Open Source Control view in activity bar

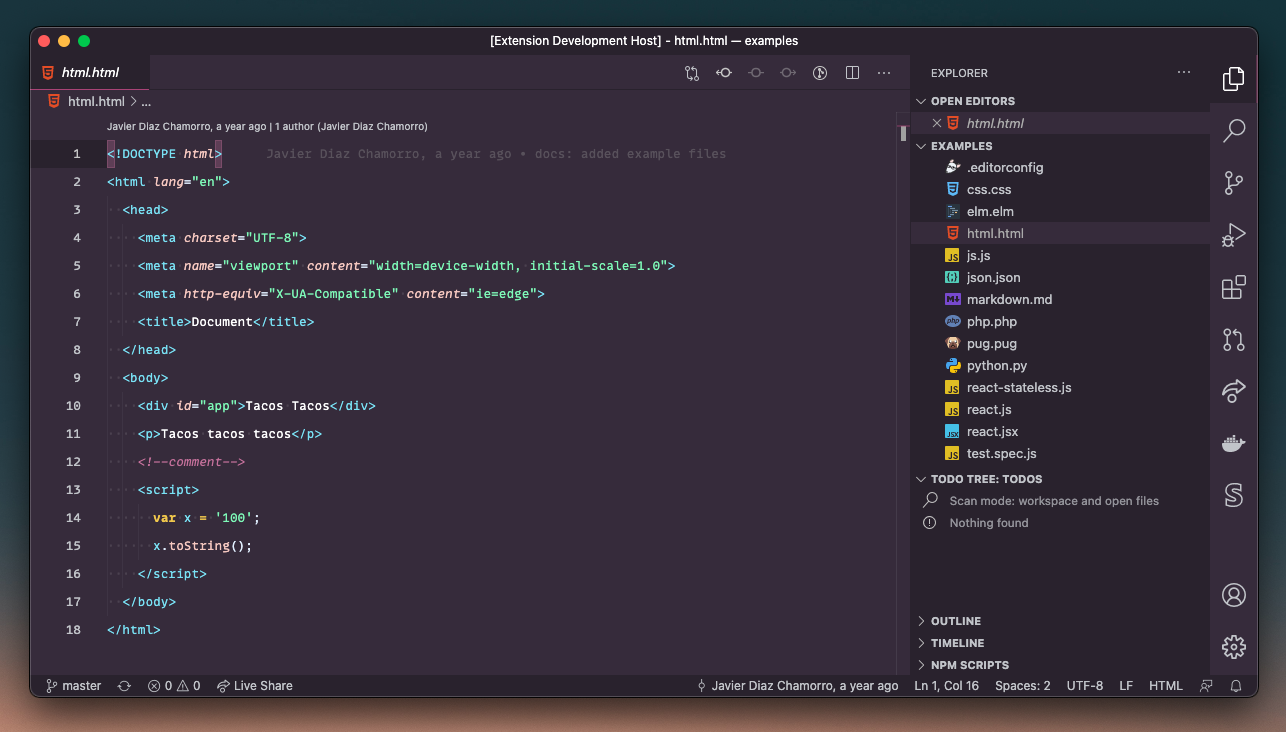tap(1234, 183)
